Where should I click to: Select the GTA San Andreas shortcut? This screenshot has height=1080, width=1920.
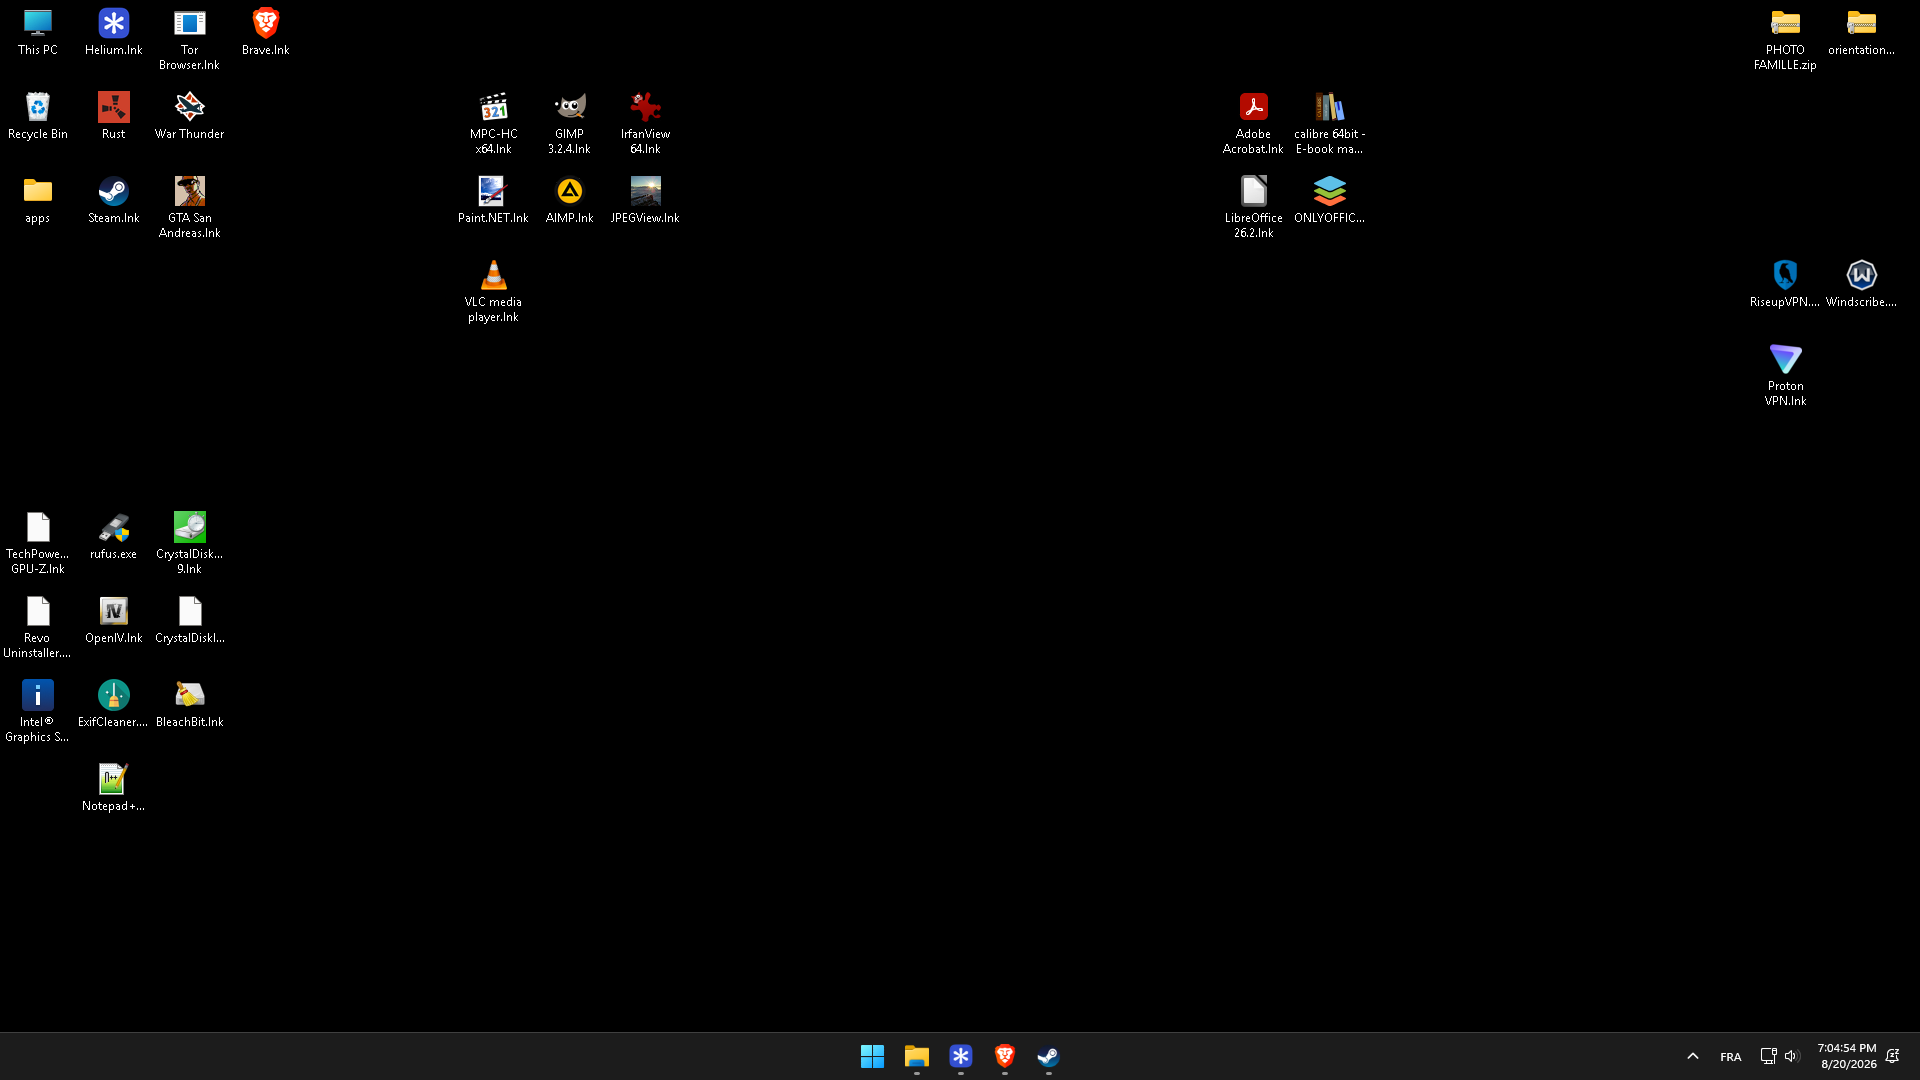pyautogui.click(x=189, y=208)
